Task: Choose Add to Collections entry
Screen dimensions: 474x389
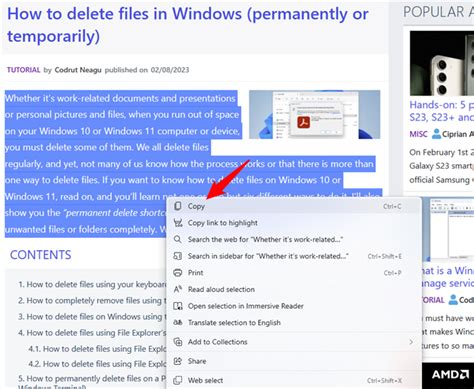Action: click(x=294, y=342)
